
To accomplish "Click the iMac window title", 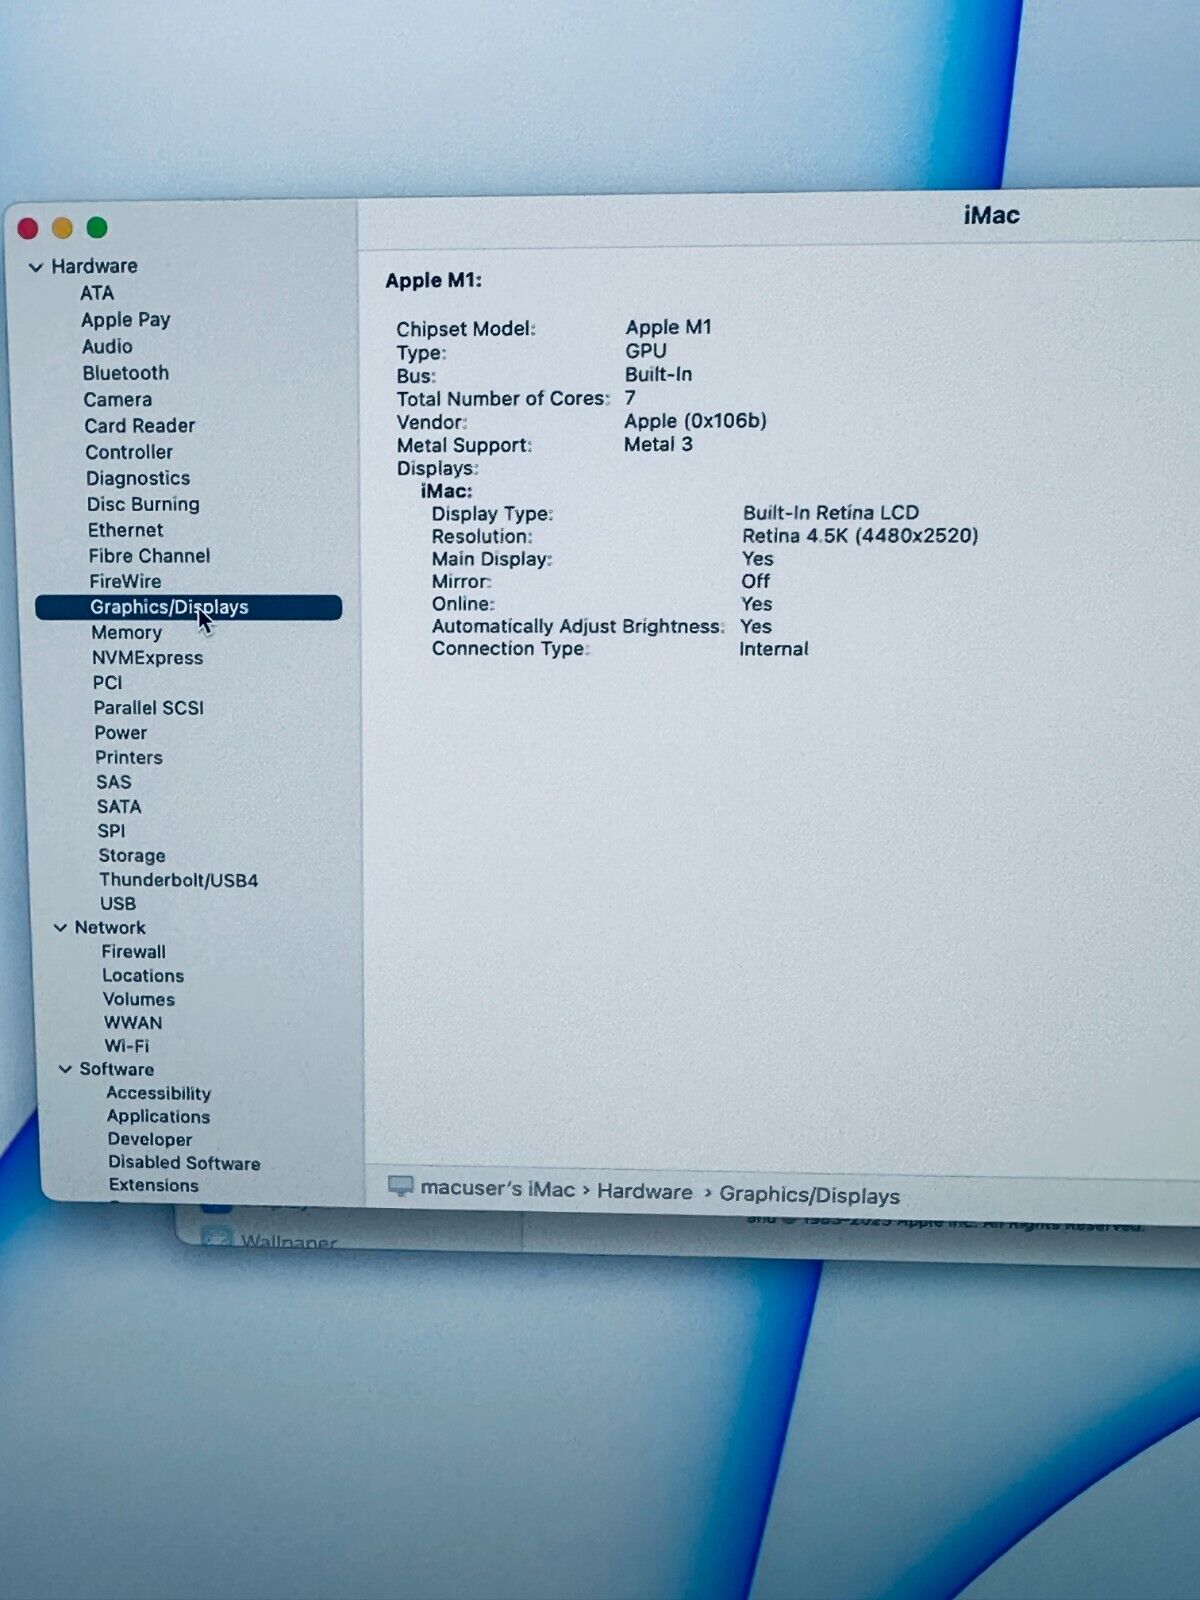I will coord(991,216).
